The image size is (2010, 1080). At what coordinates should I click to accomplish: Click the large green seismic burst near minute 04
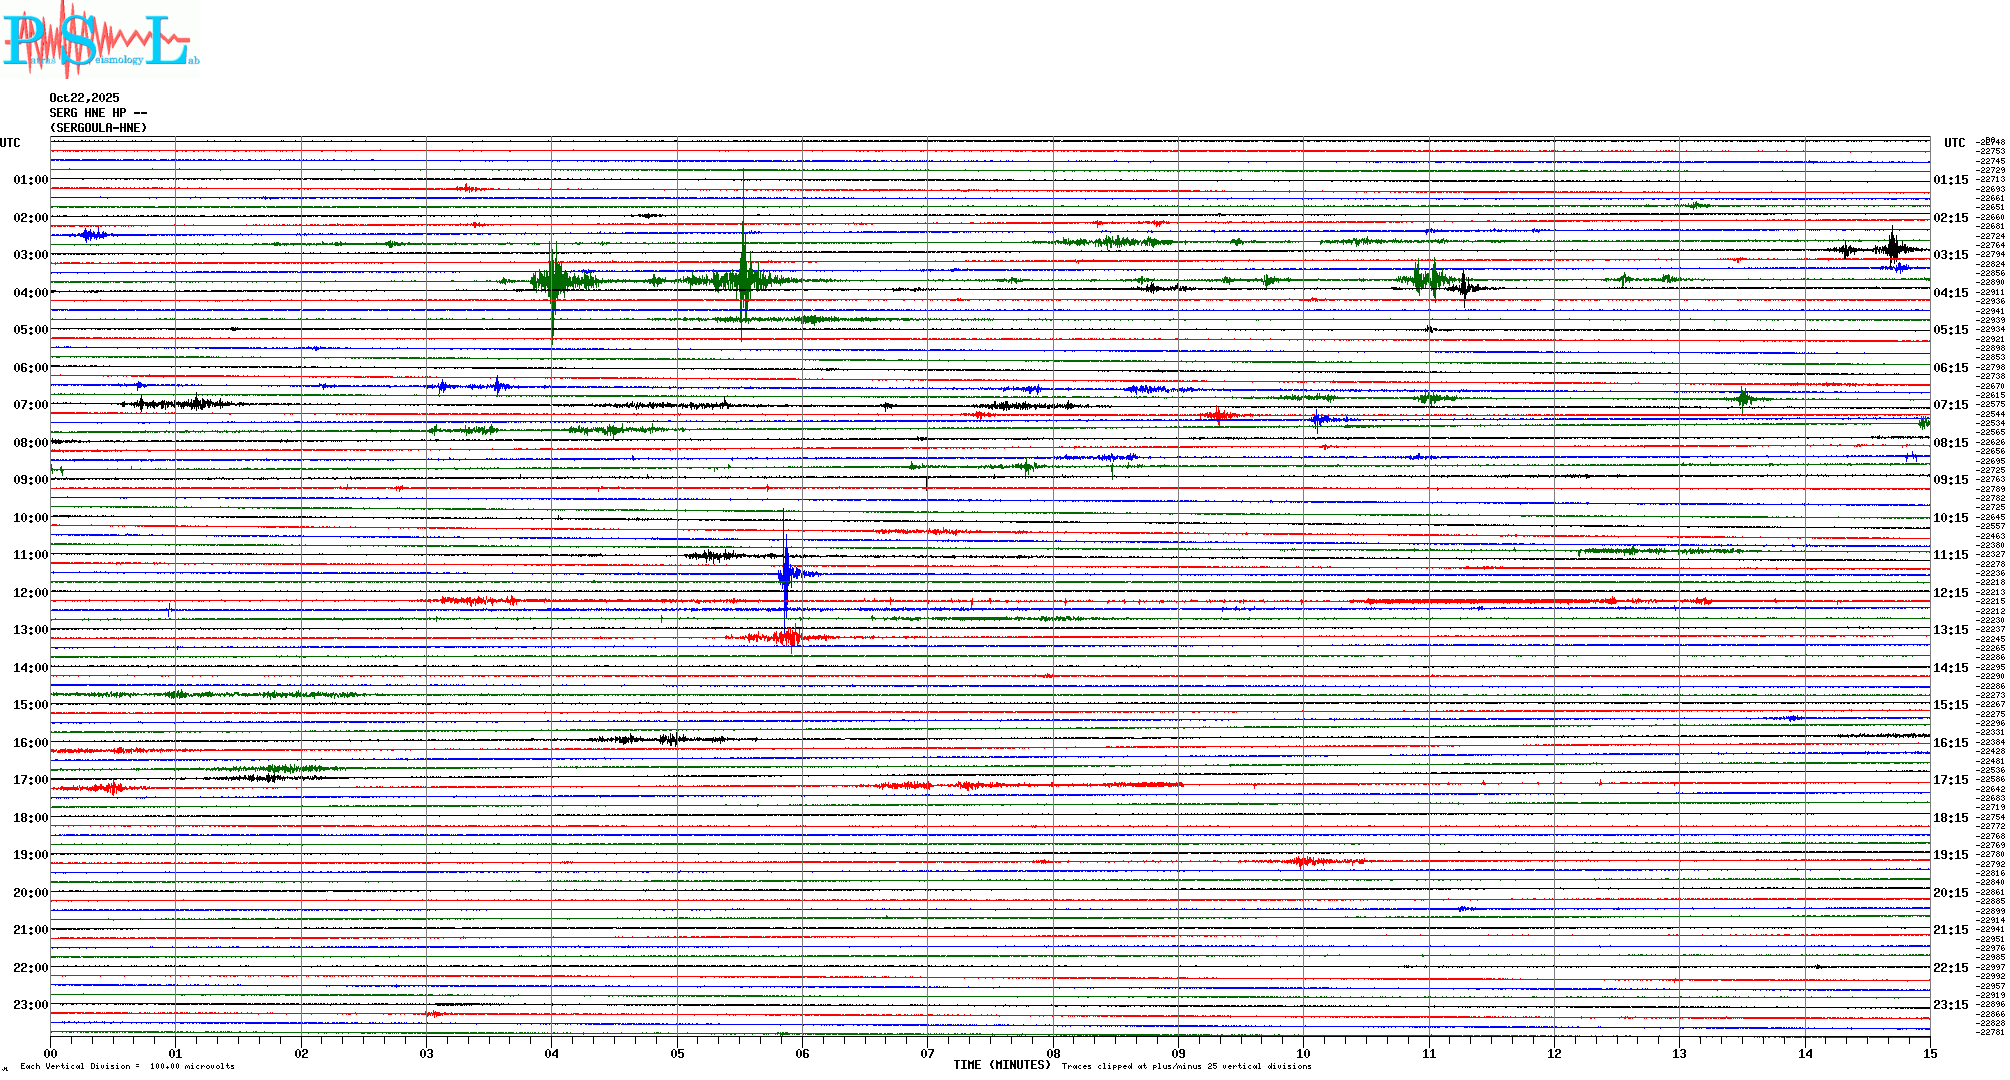point(553,280)
